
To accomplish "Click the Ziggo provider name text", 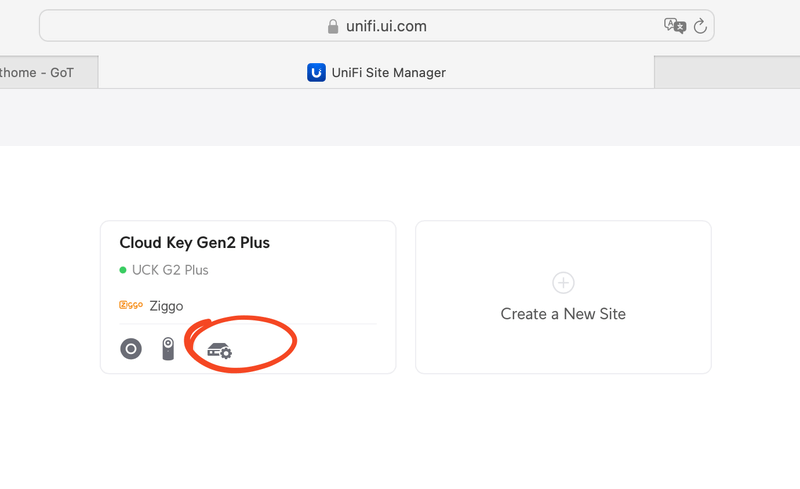I will pyautogui.click(x=166, y=306).
